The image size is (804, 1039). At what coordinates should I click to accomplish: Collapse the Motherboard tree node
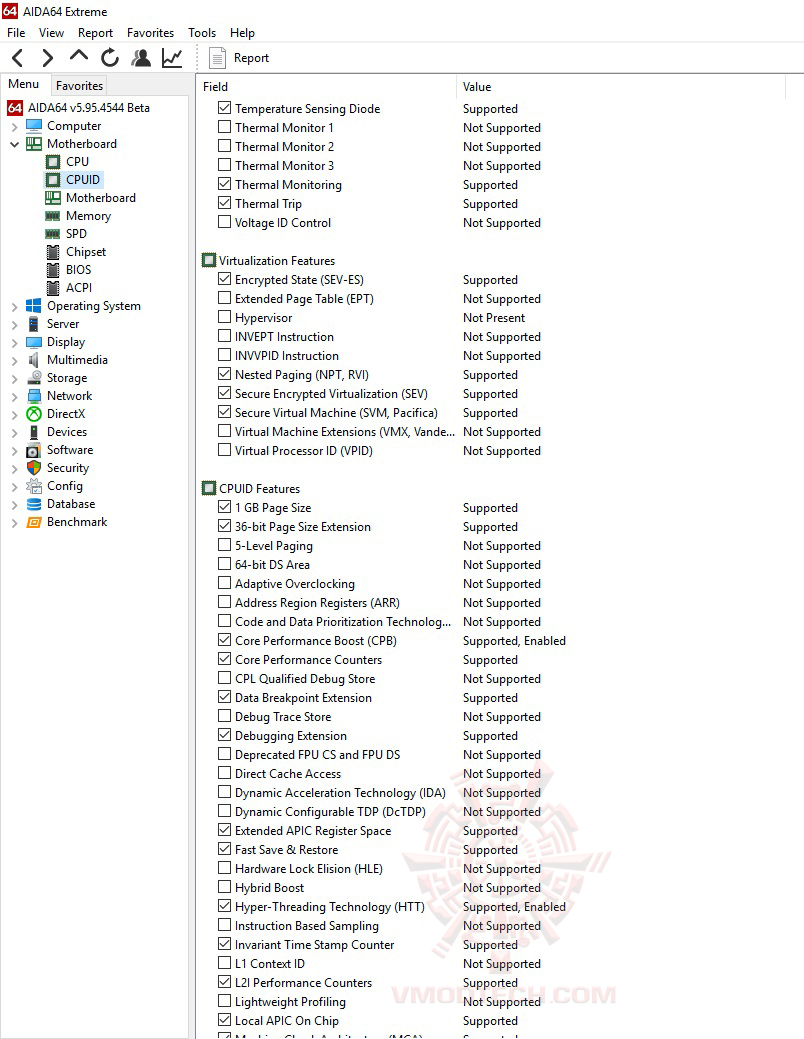15,144
